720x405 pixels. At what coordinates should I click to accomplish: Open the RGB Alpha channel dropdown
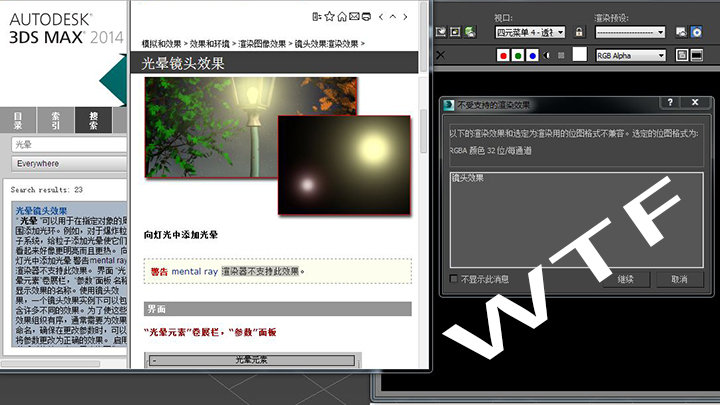click(x=630, y=56)
